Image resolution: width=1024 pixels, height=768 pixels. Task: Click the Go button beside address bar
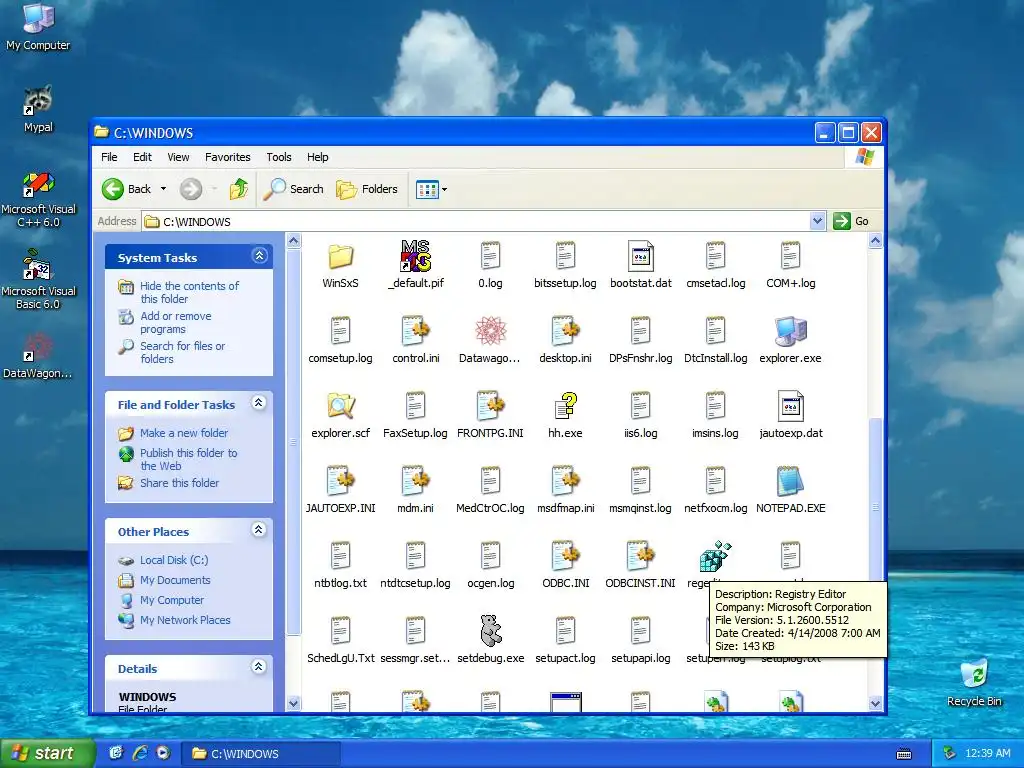pos(852,221)
